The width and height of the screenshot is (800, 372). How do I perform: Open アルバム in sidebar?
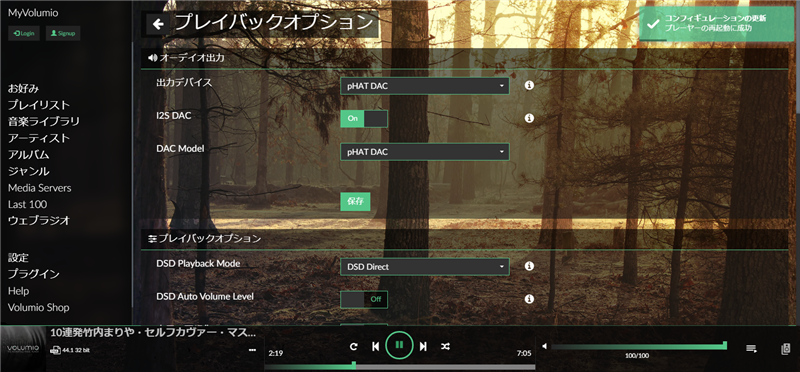click(29, 155)
